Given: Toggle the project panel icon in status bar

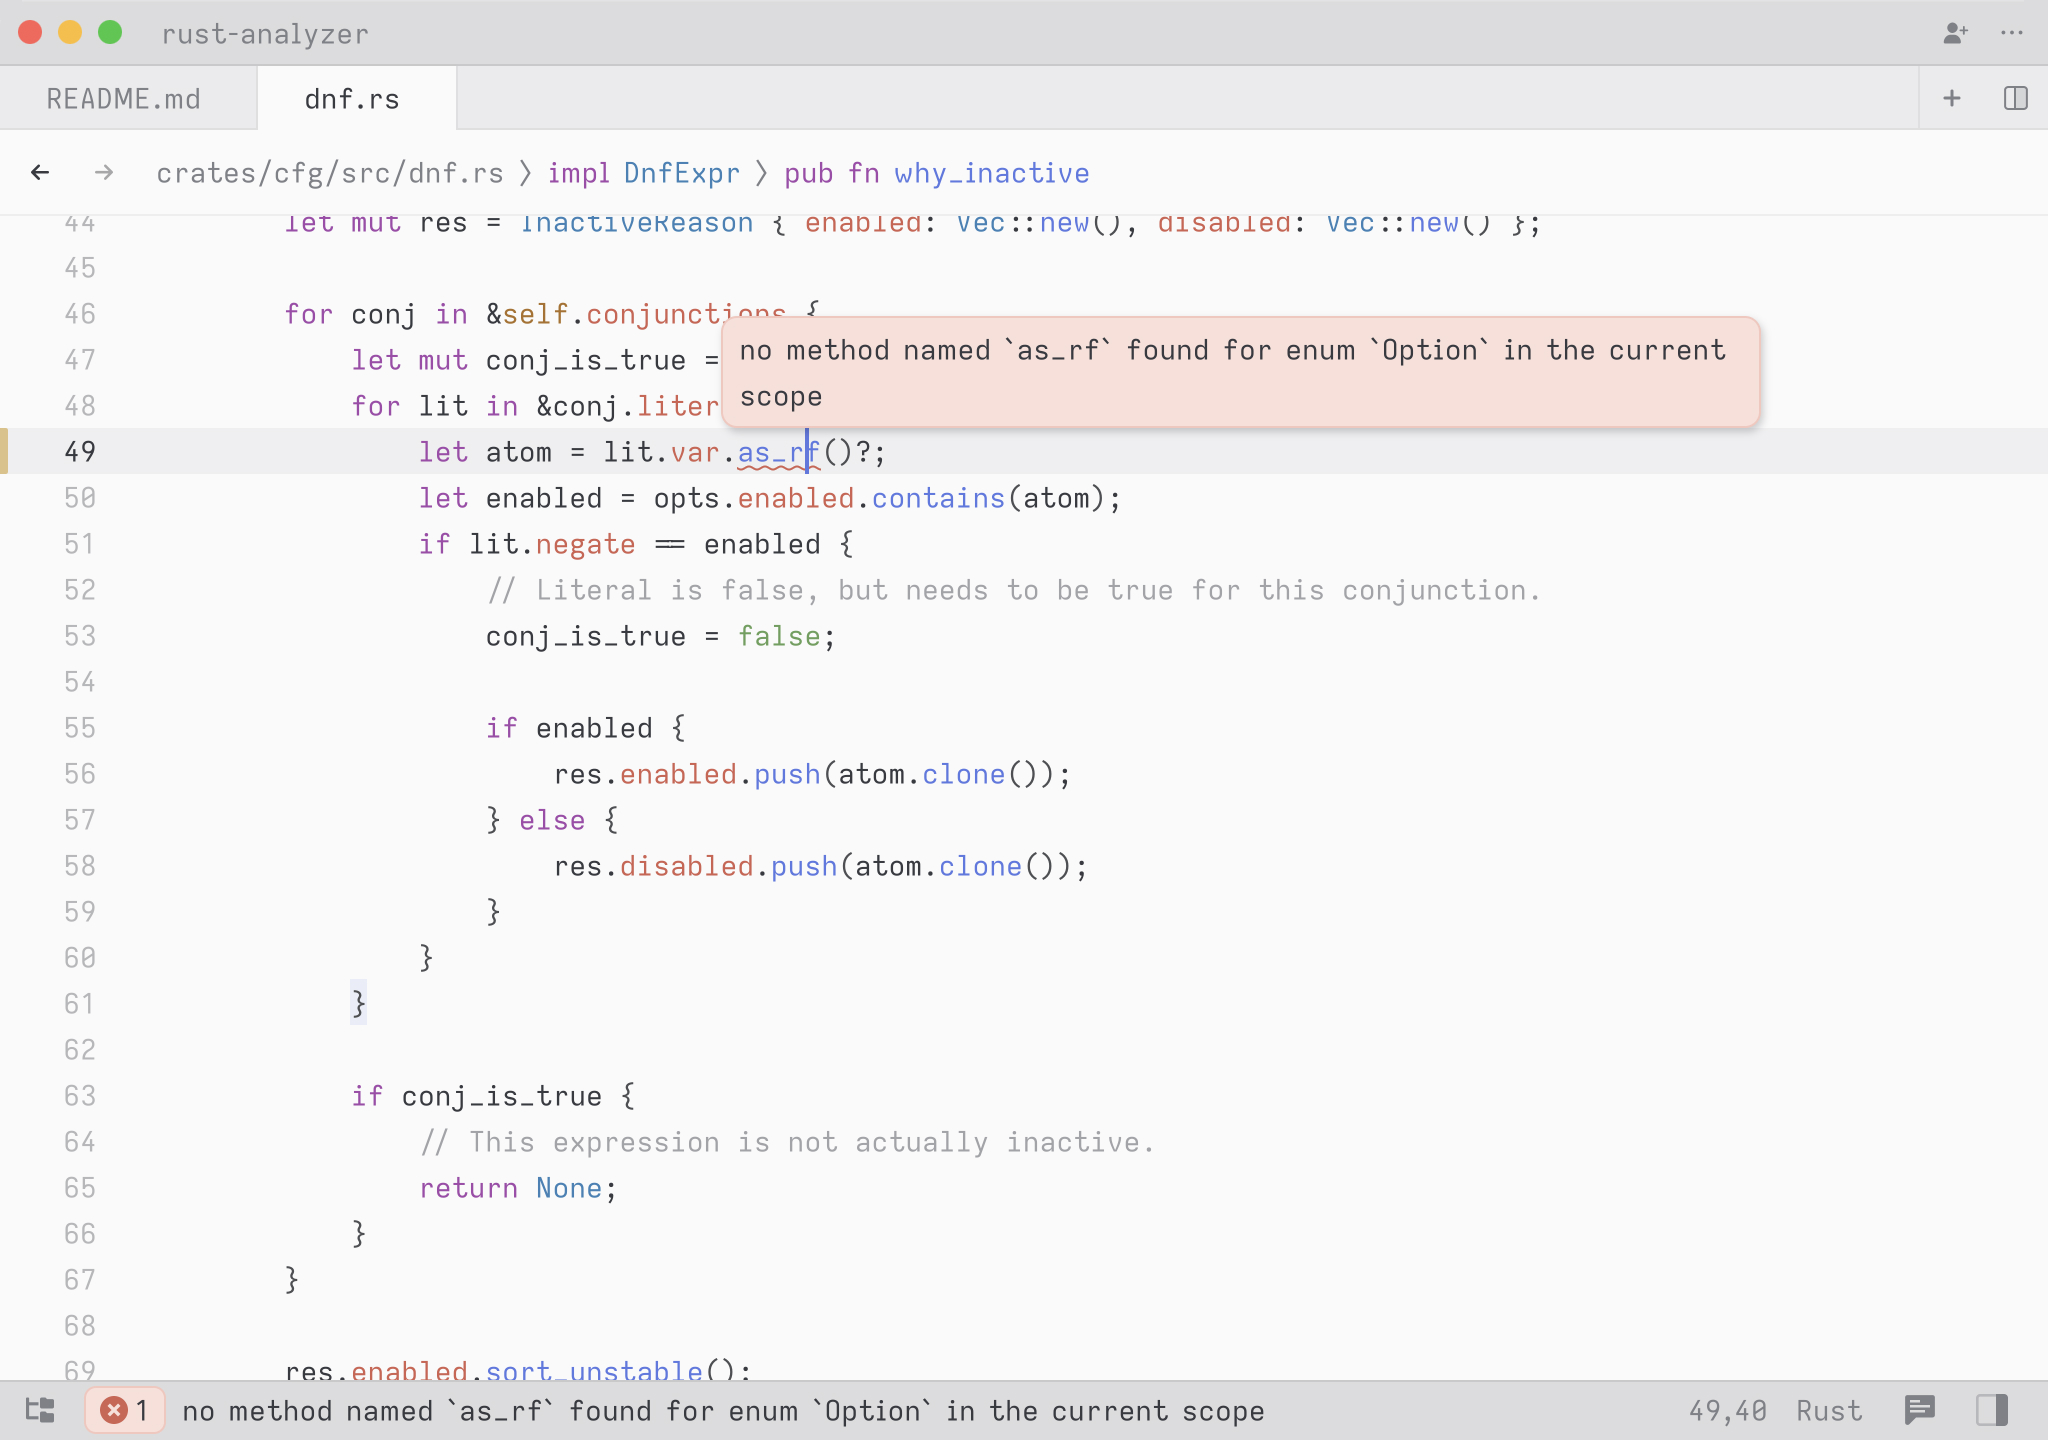Looking at the screenshot, I should (40, 1410).
